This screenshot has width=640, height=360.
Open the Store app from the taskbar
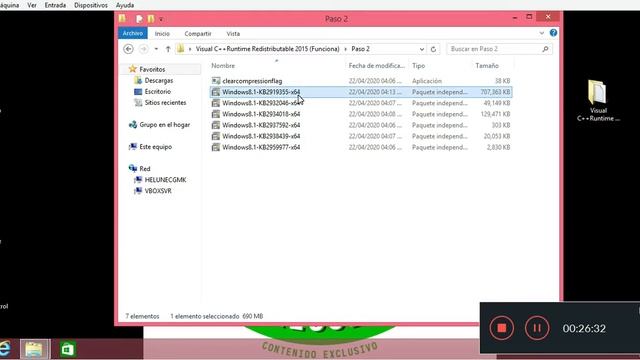[68, 349]
